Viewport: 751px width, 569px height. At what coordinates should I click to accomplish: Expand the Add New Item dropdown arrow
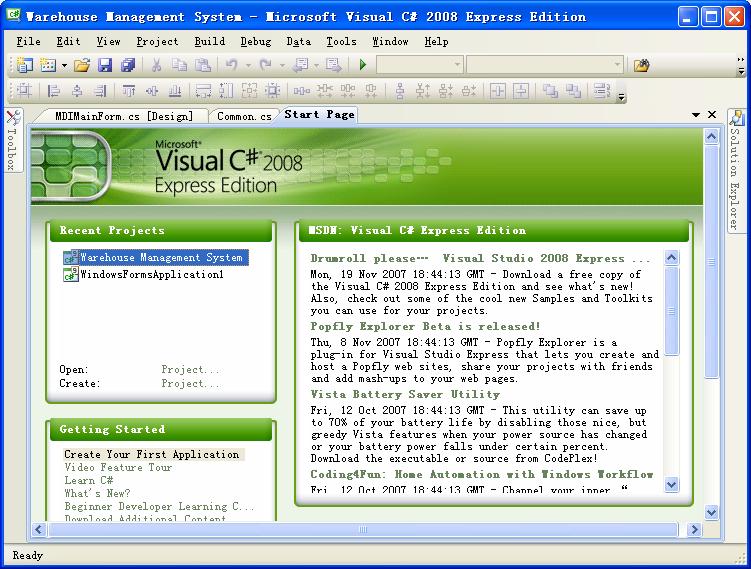pyautogui.click(x=64, y=65)
